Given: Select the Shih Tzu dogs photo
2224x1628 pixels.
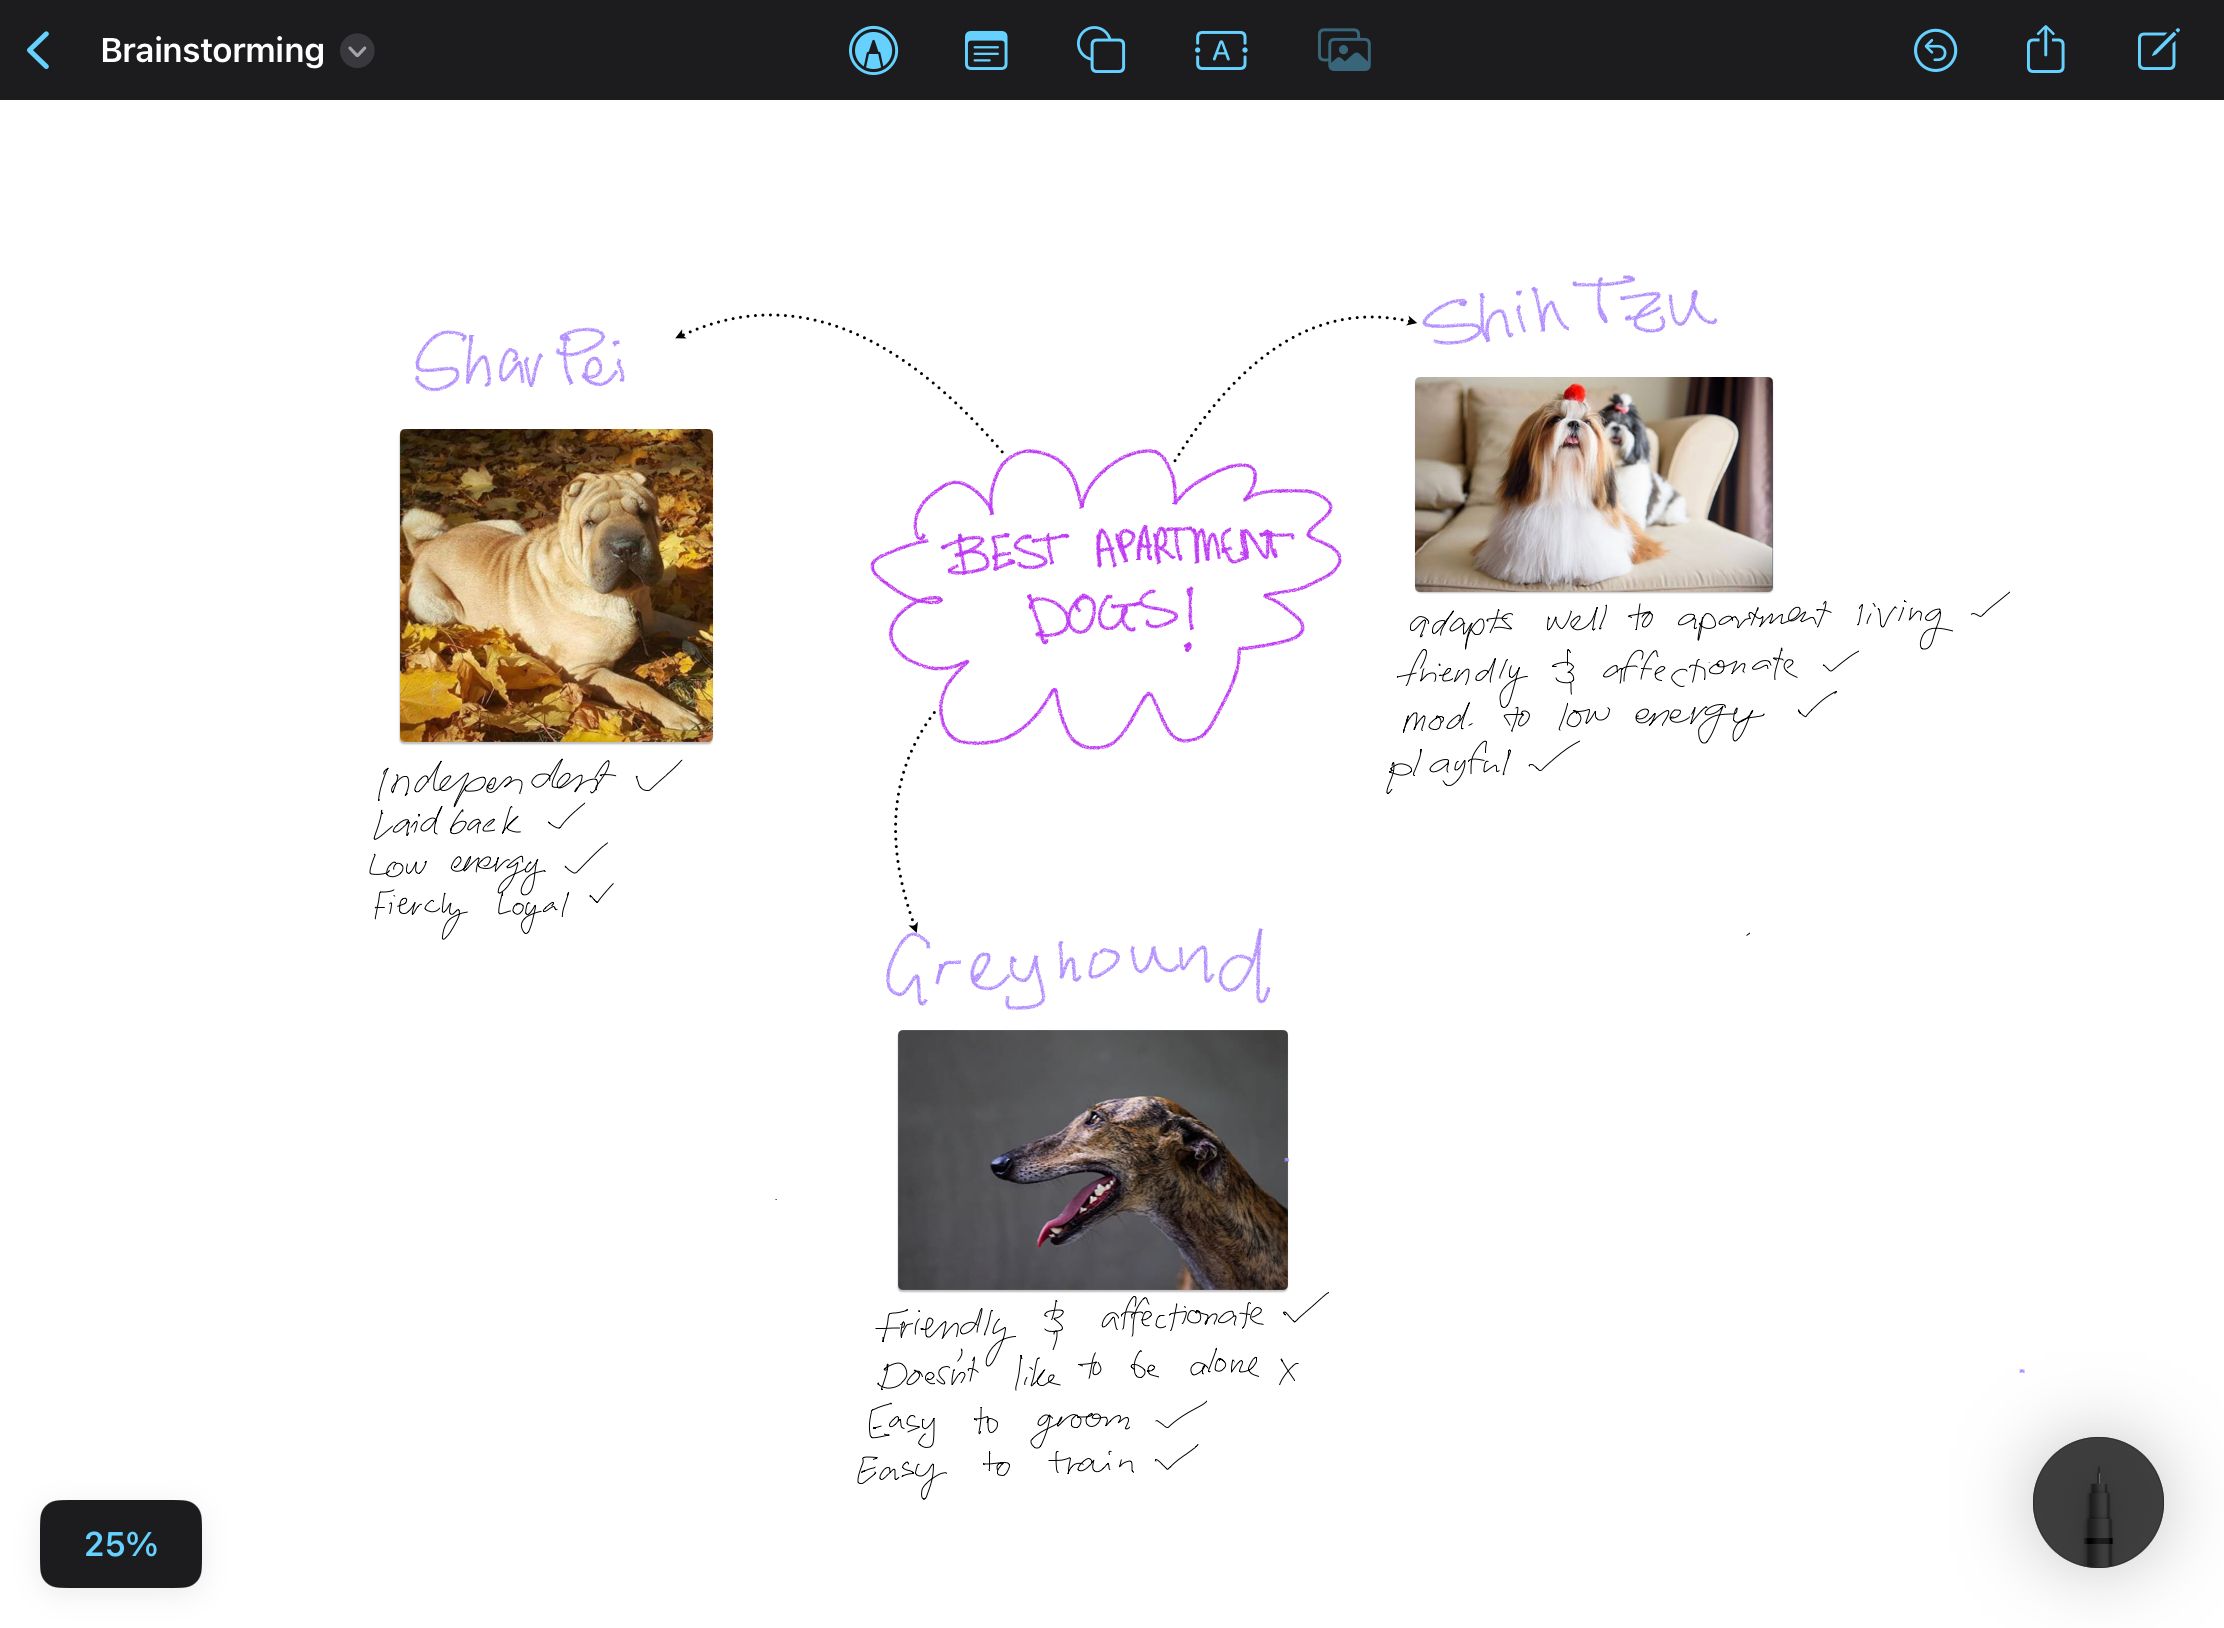Looking at the screenshot, I should pos(1593,484).
